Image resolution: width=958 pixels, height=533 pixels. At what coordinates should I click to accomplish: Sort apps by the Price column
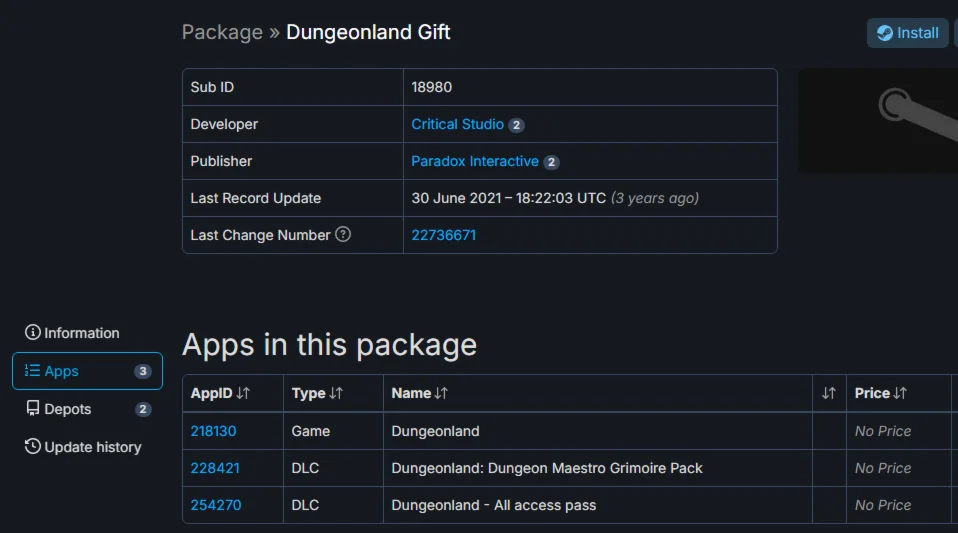(880, 393)
